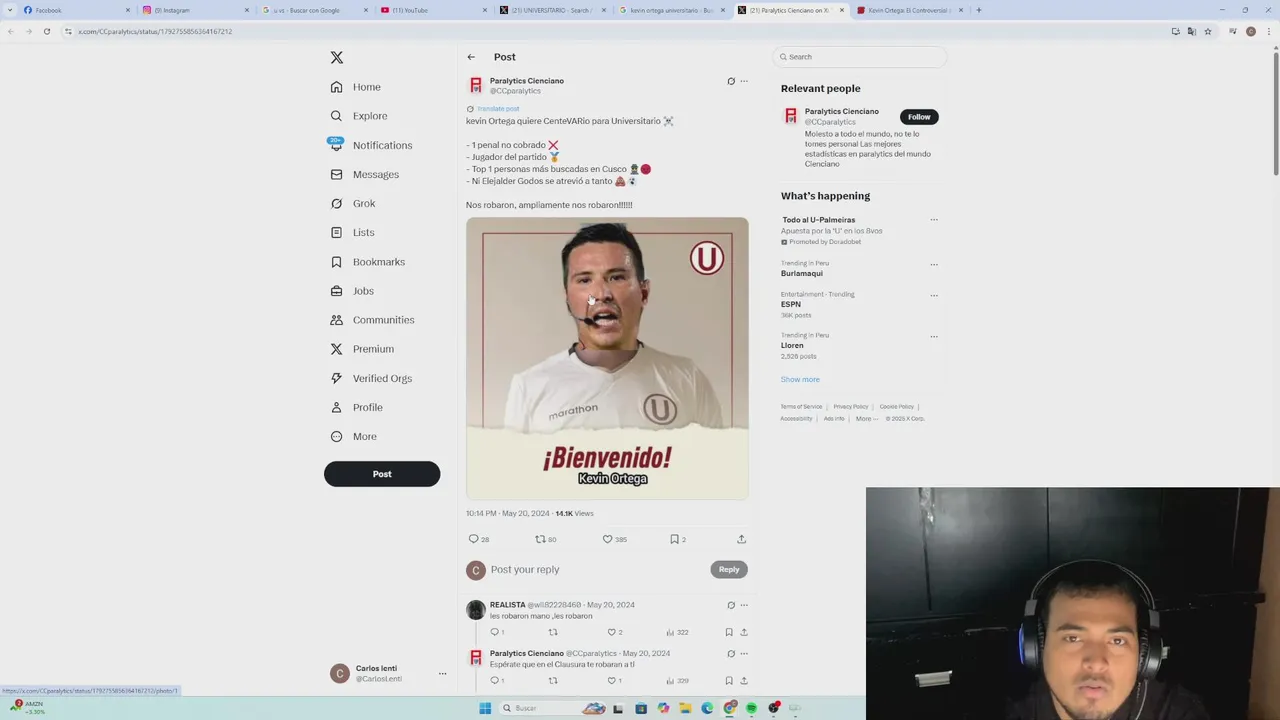Open main post's three-dot options menu
Viewport: 1280px width, 720px height.
[x=744, y=81]
